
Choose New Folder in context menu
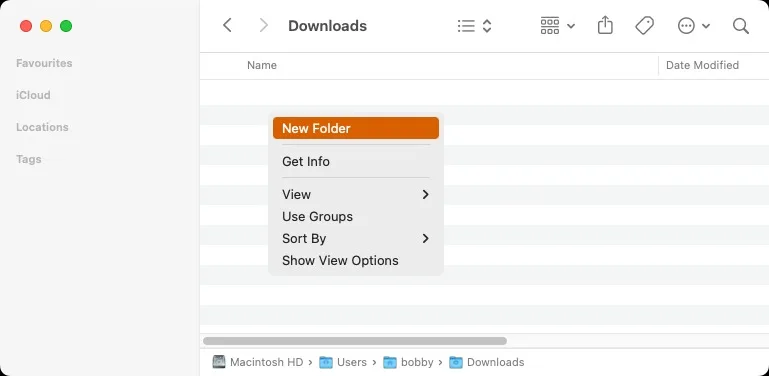pyautogui.click(x=356, y=128)
